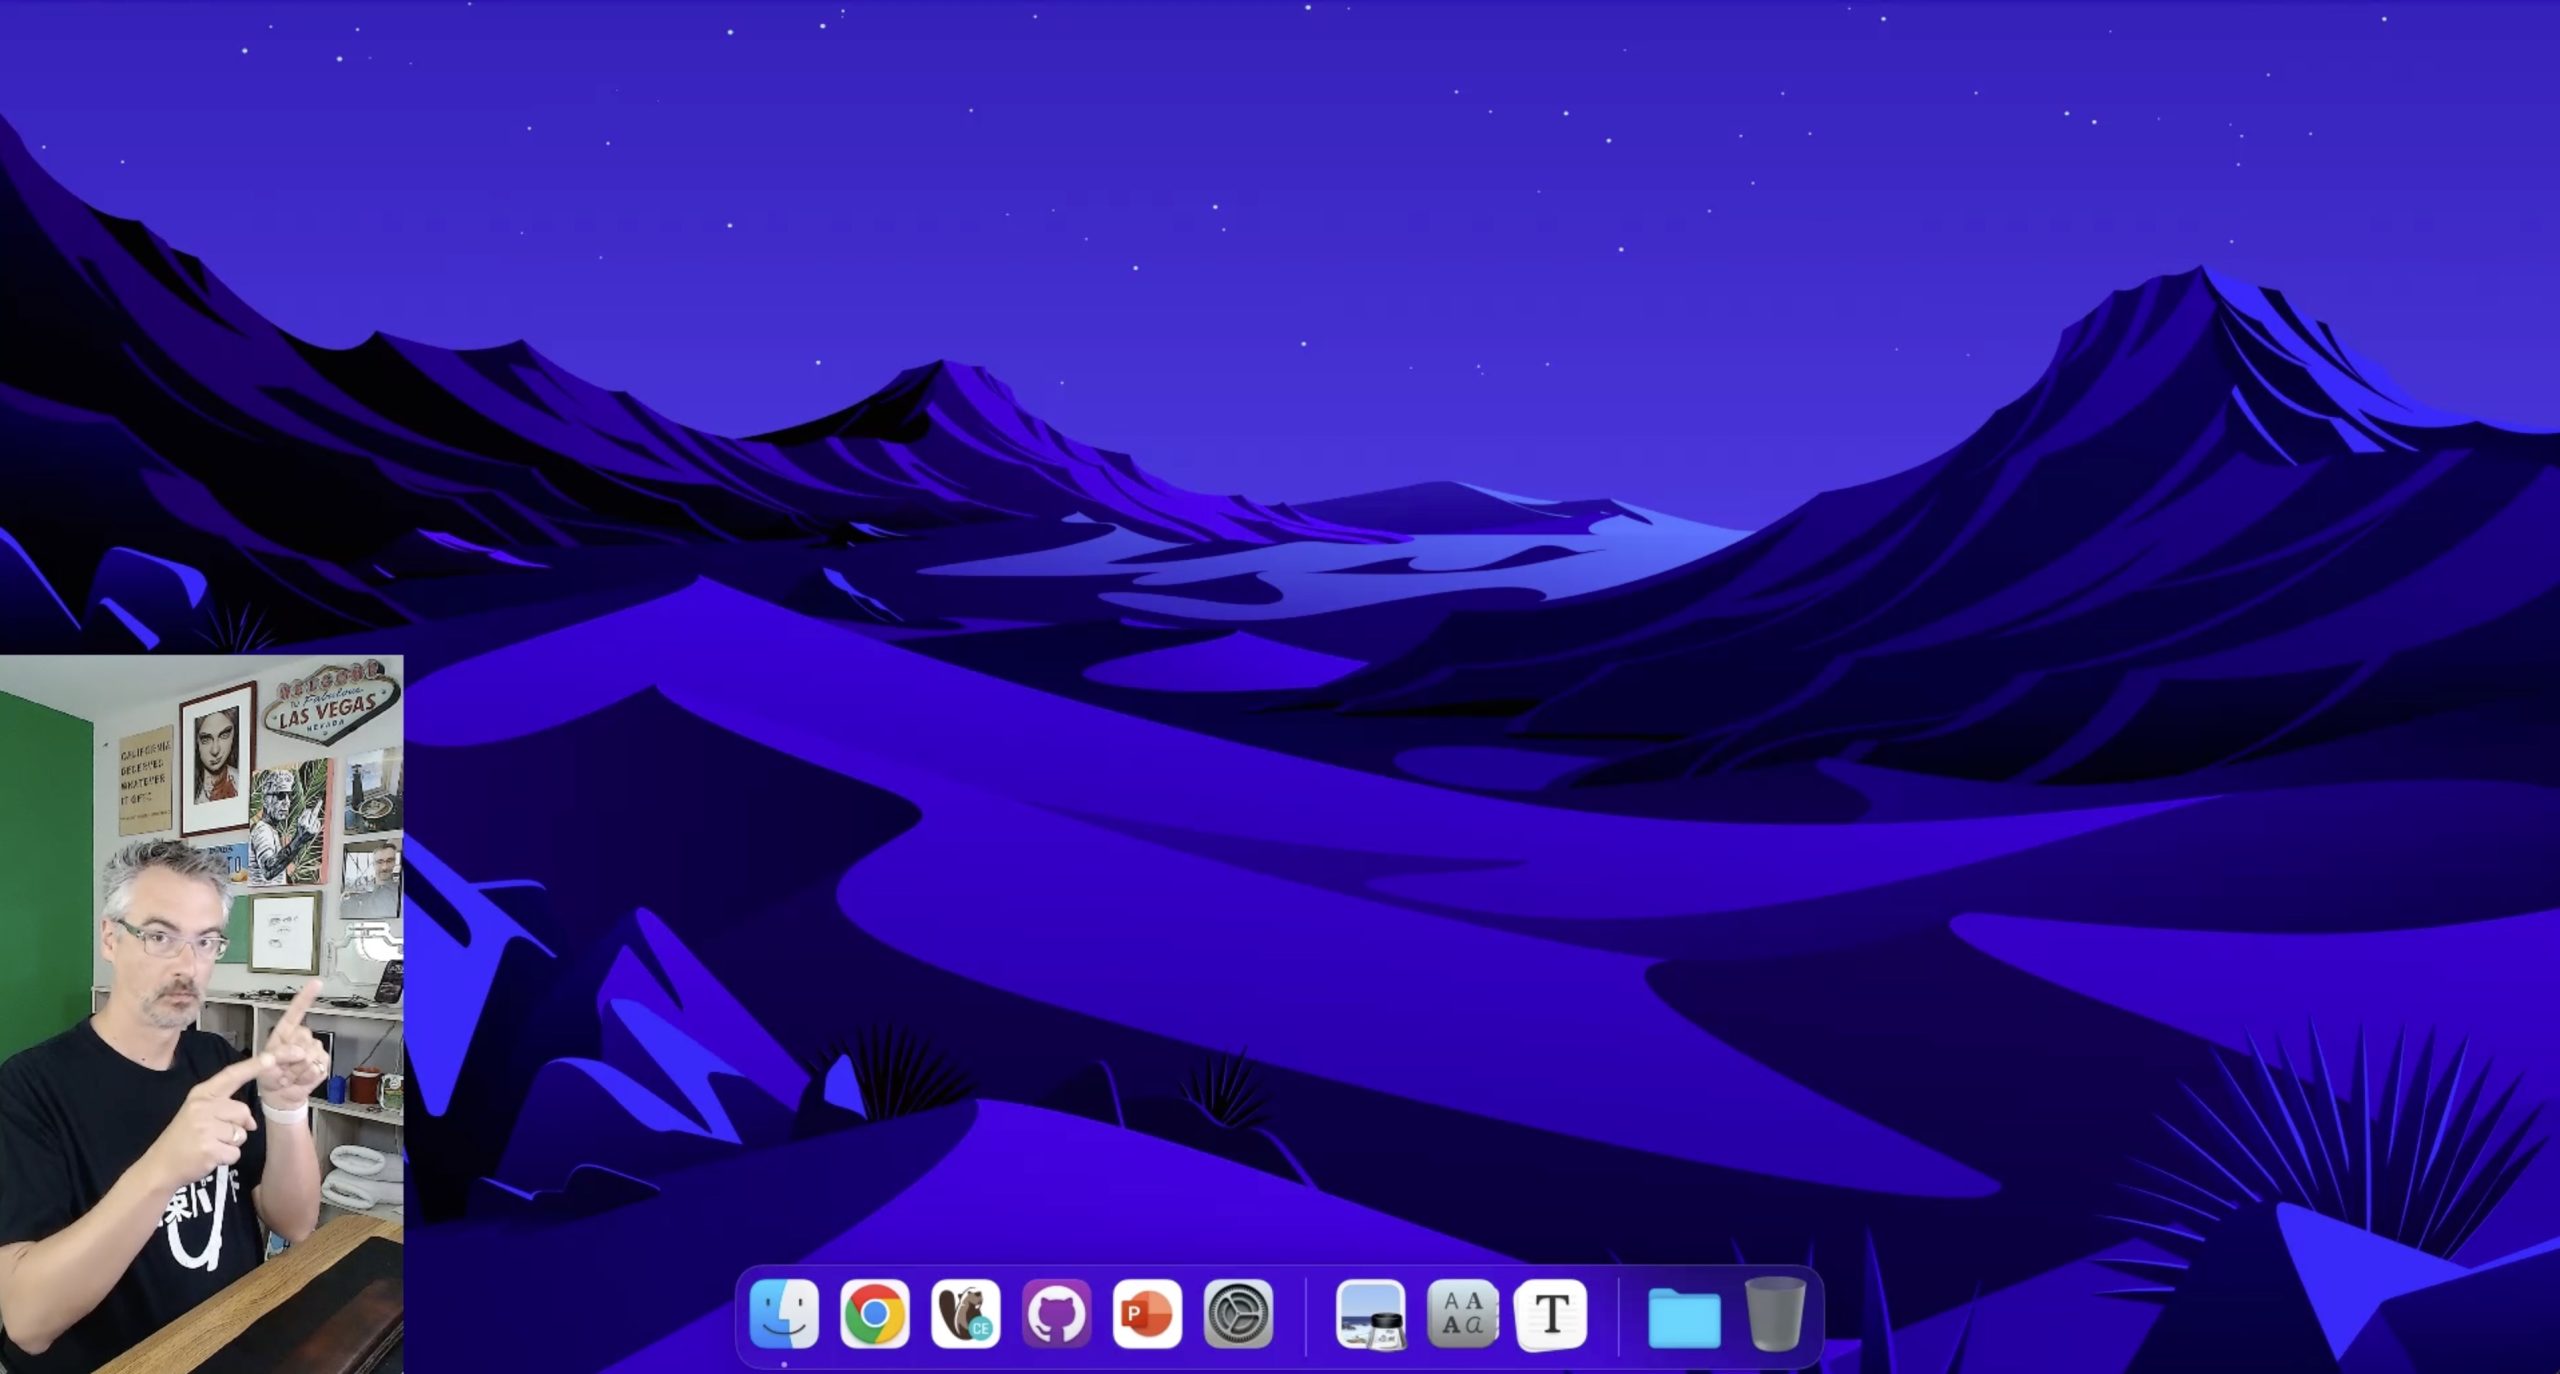
Task: Expand the blue folder stack in Dock
Action: click(x=1684, y=1316)
